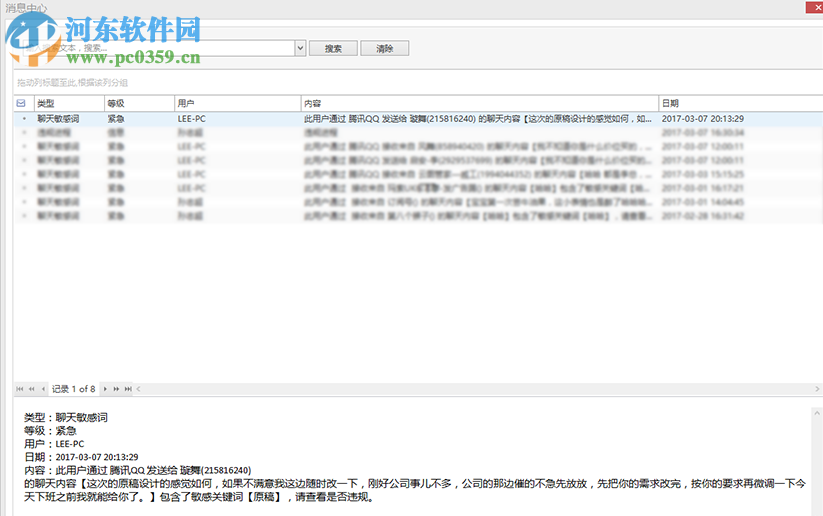Image resolution: width=823 pixels, height=516 pixels.
Task: Click the row indicator dot of the first row
Action: [x=24, y=119]
